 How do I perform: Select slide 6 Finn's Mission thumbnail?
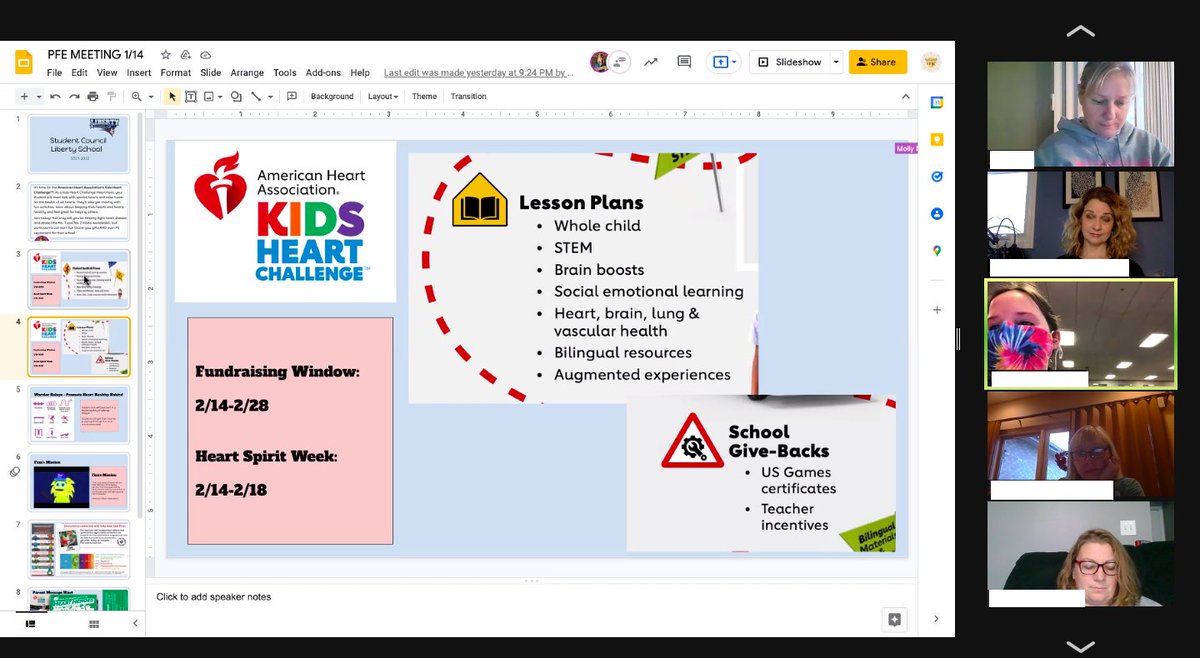[78, 482]
